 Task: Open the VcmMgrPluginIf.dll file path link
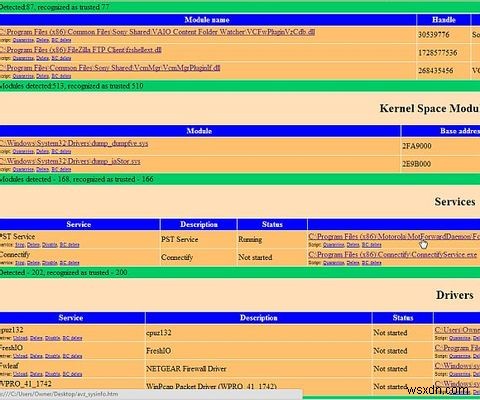(110, 68)
